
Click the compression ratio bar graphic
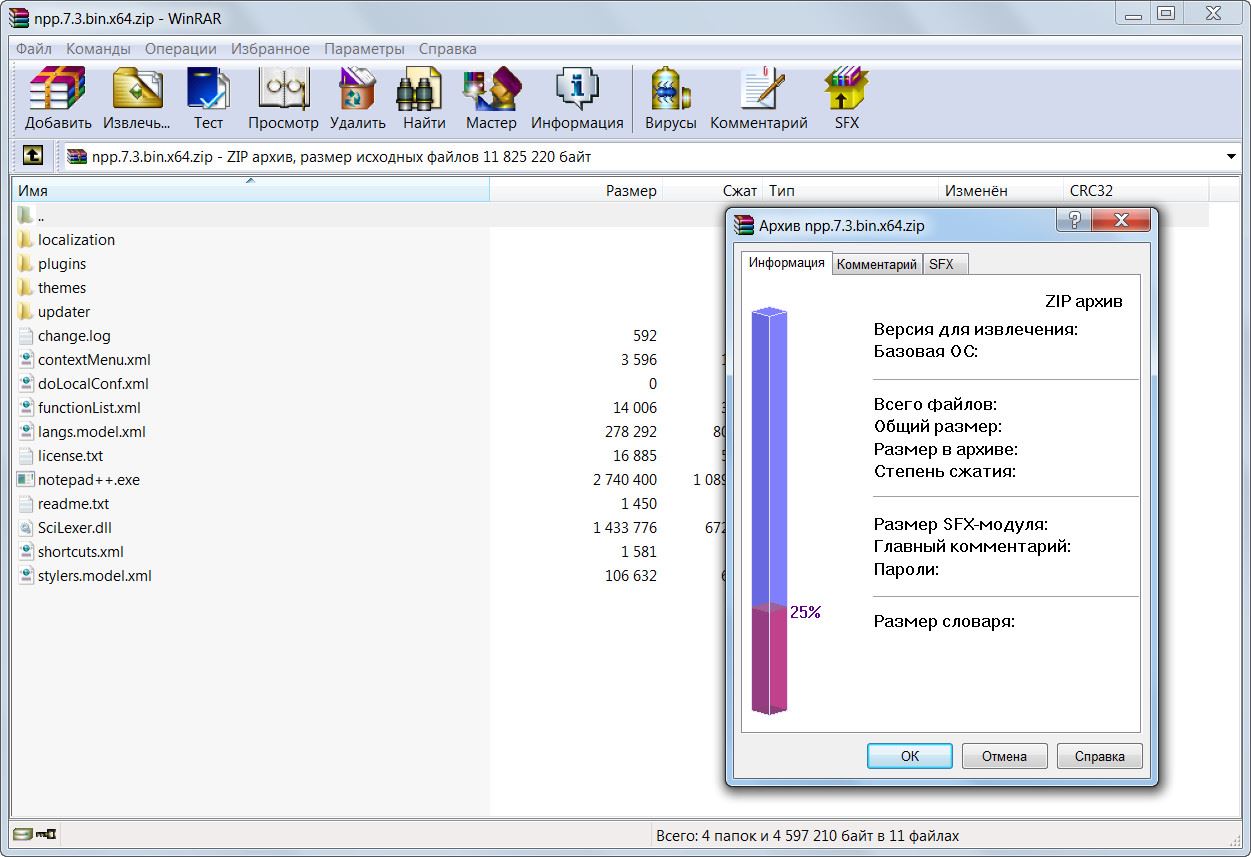coord(769,512)
